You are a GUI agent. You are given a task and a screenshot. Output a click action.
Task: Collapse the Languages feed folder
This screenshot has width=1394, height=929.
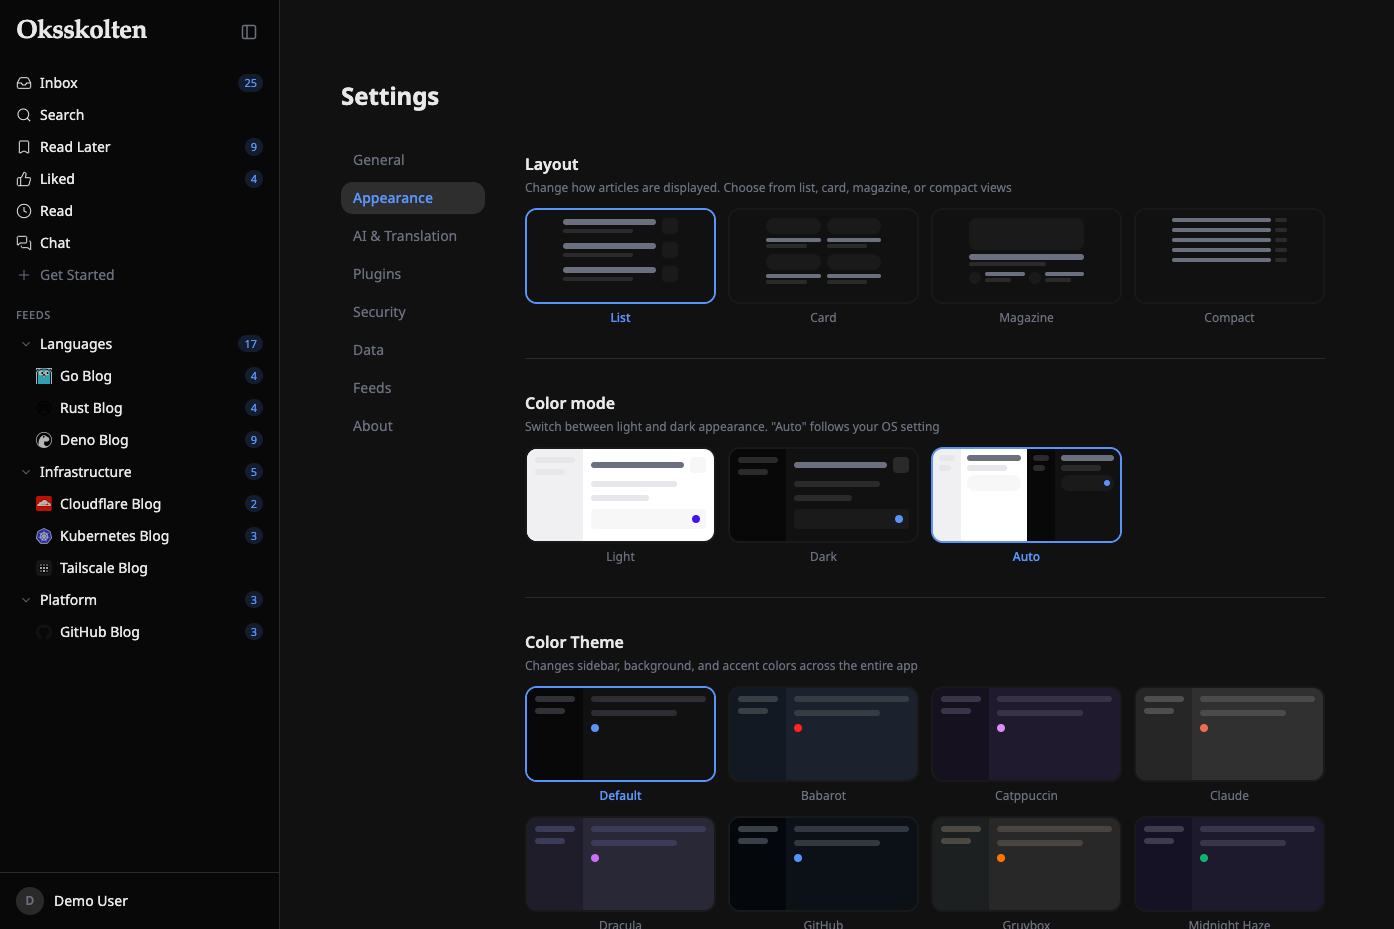[x=26, y=344]
